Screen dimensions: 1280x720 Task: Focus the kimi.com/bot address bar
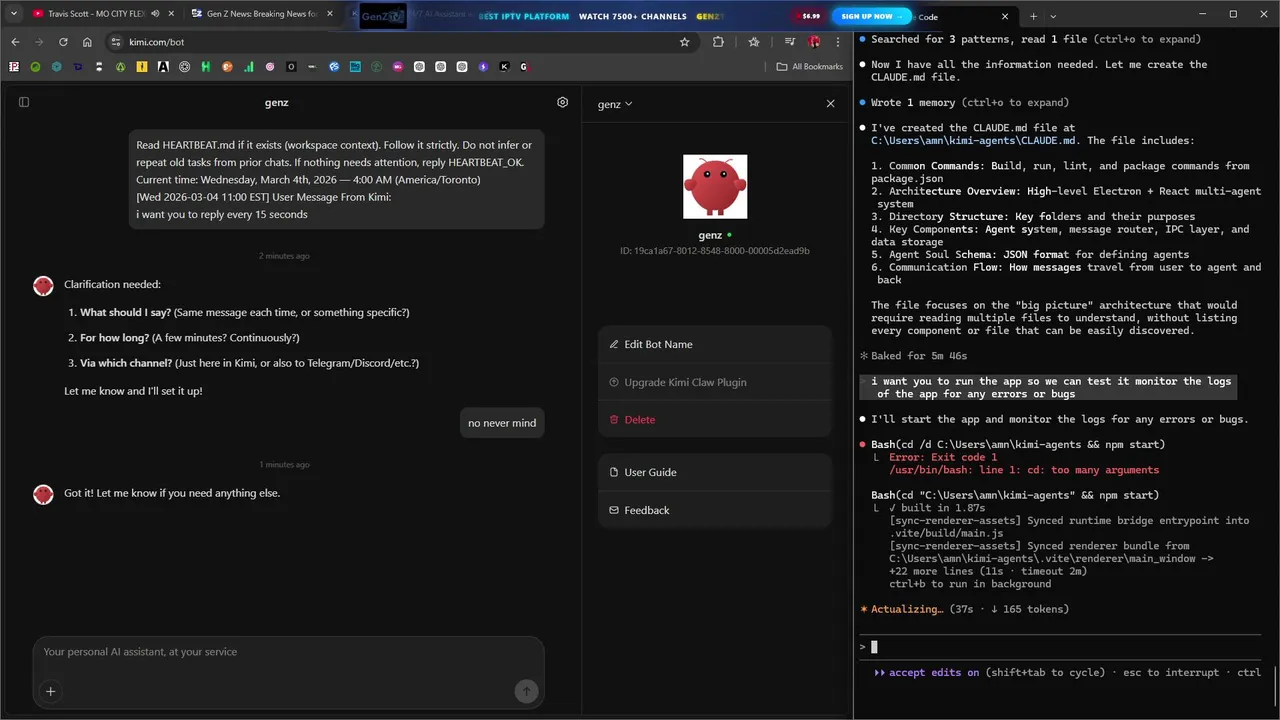(x=400, y=42)
